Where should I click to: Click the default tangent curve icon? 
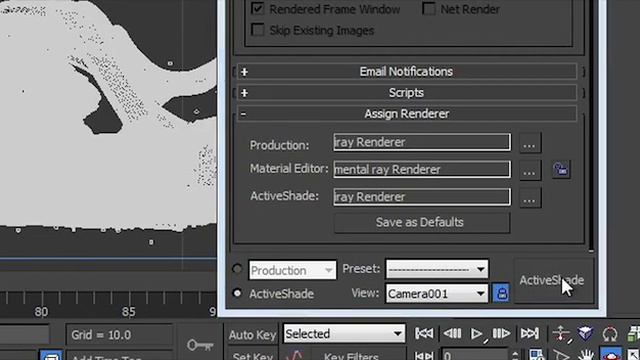(295, 355)
